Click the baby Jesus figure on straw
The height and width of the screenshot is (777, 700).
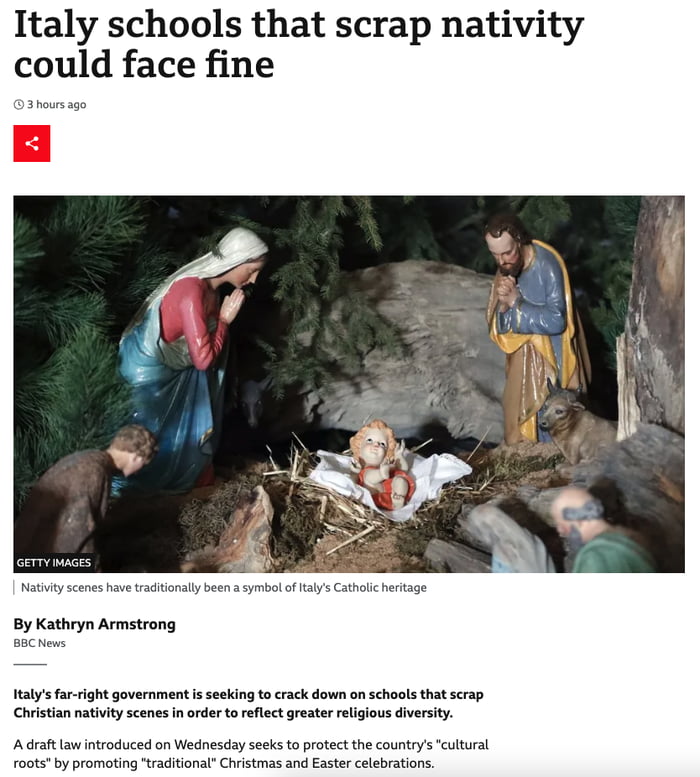pos(381,465)
